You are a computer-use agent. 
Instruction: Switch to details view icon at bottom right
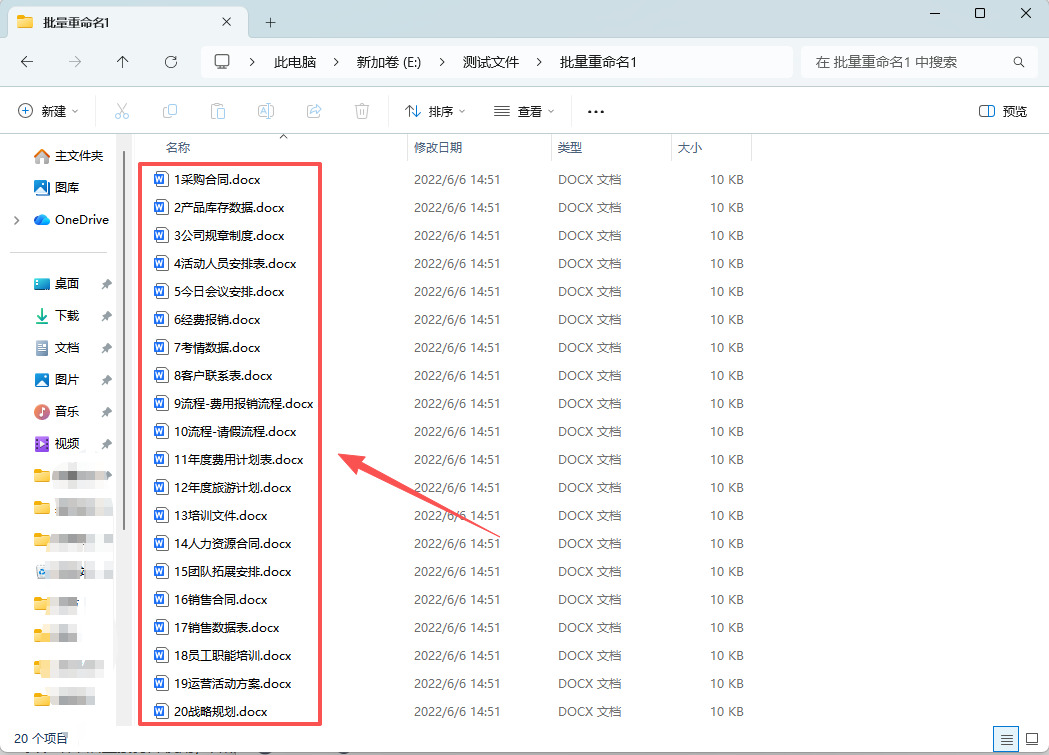pyautogui.click(x=1006, y=740)
